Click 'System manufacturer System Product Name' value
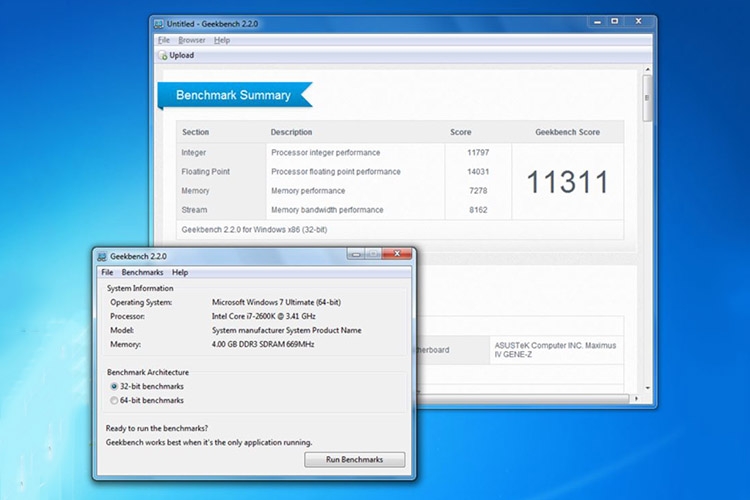The image size is (750, 500). click(x=287, y=331)
